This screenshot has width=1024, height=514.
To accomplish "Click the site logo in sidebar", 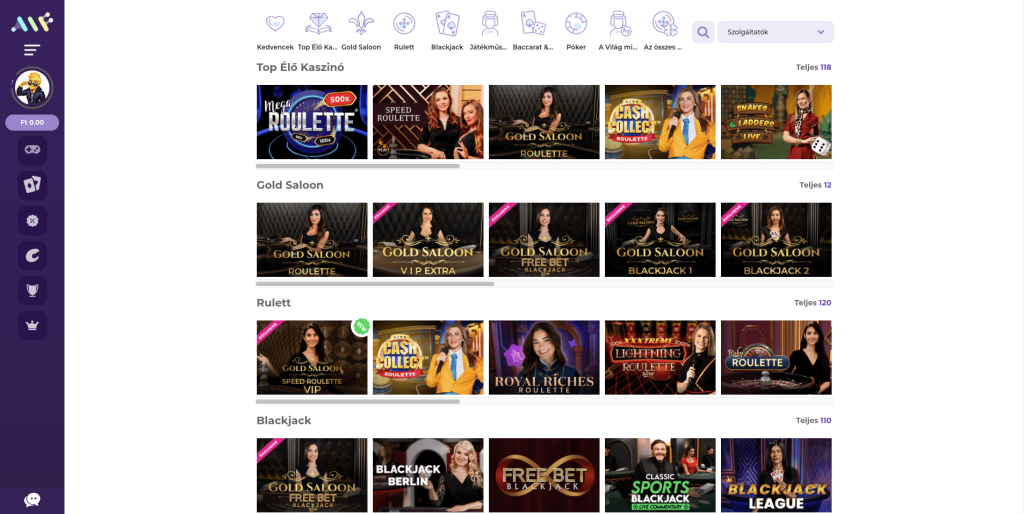I will 32,23.
